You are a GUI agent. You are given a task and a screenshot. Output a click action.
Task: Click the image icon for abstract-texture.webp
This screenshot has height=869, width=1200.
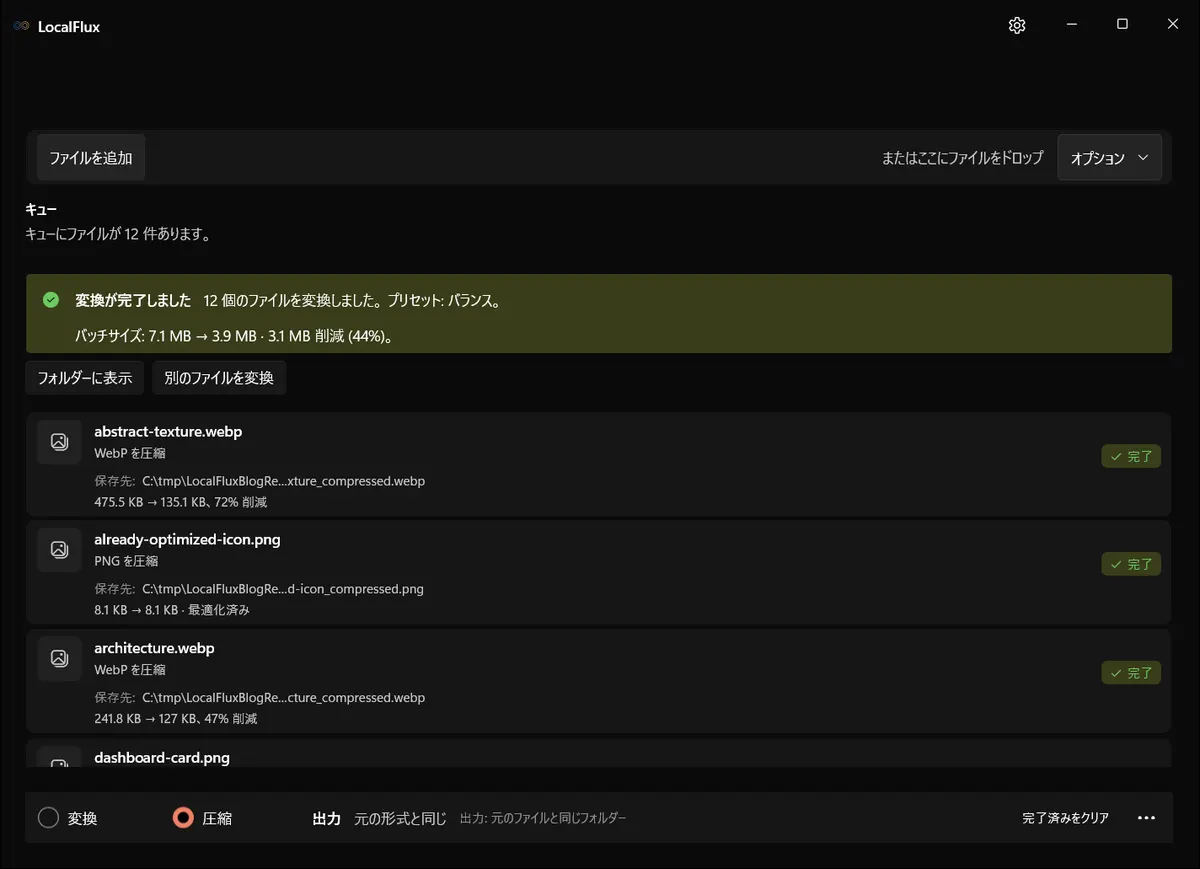[x=59, y=442]
